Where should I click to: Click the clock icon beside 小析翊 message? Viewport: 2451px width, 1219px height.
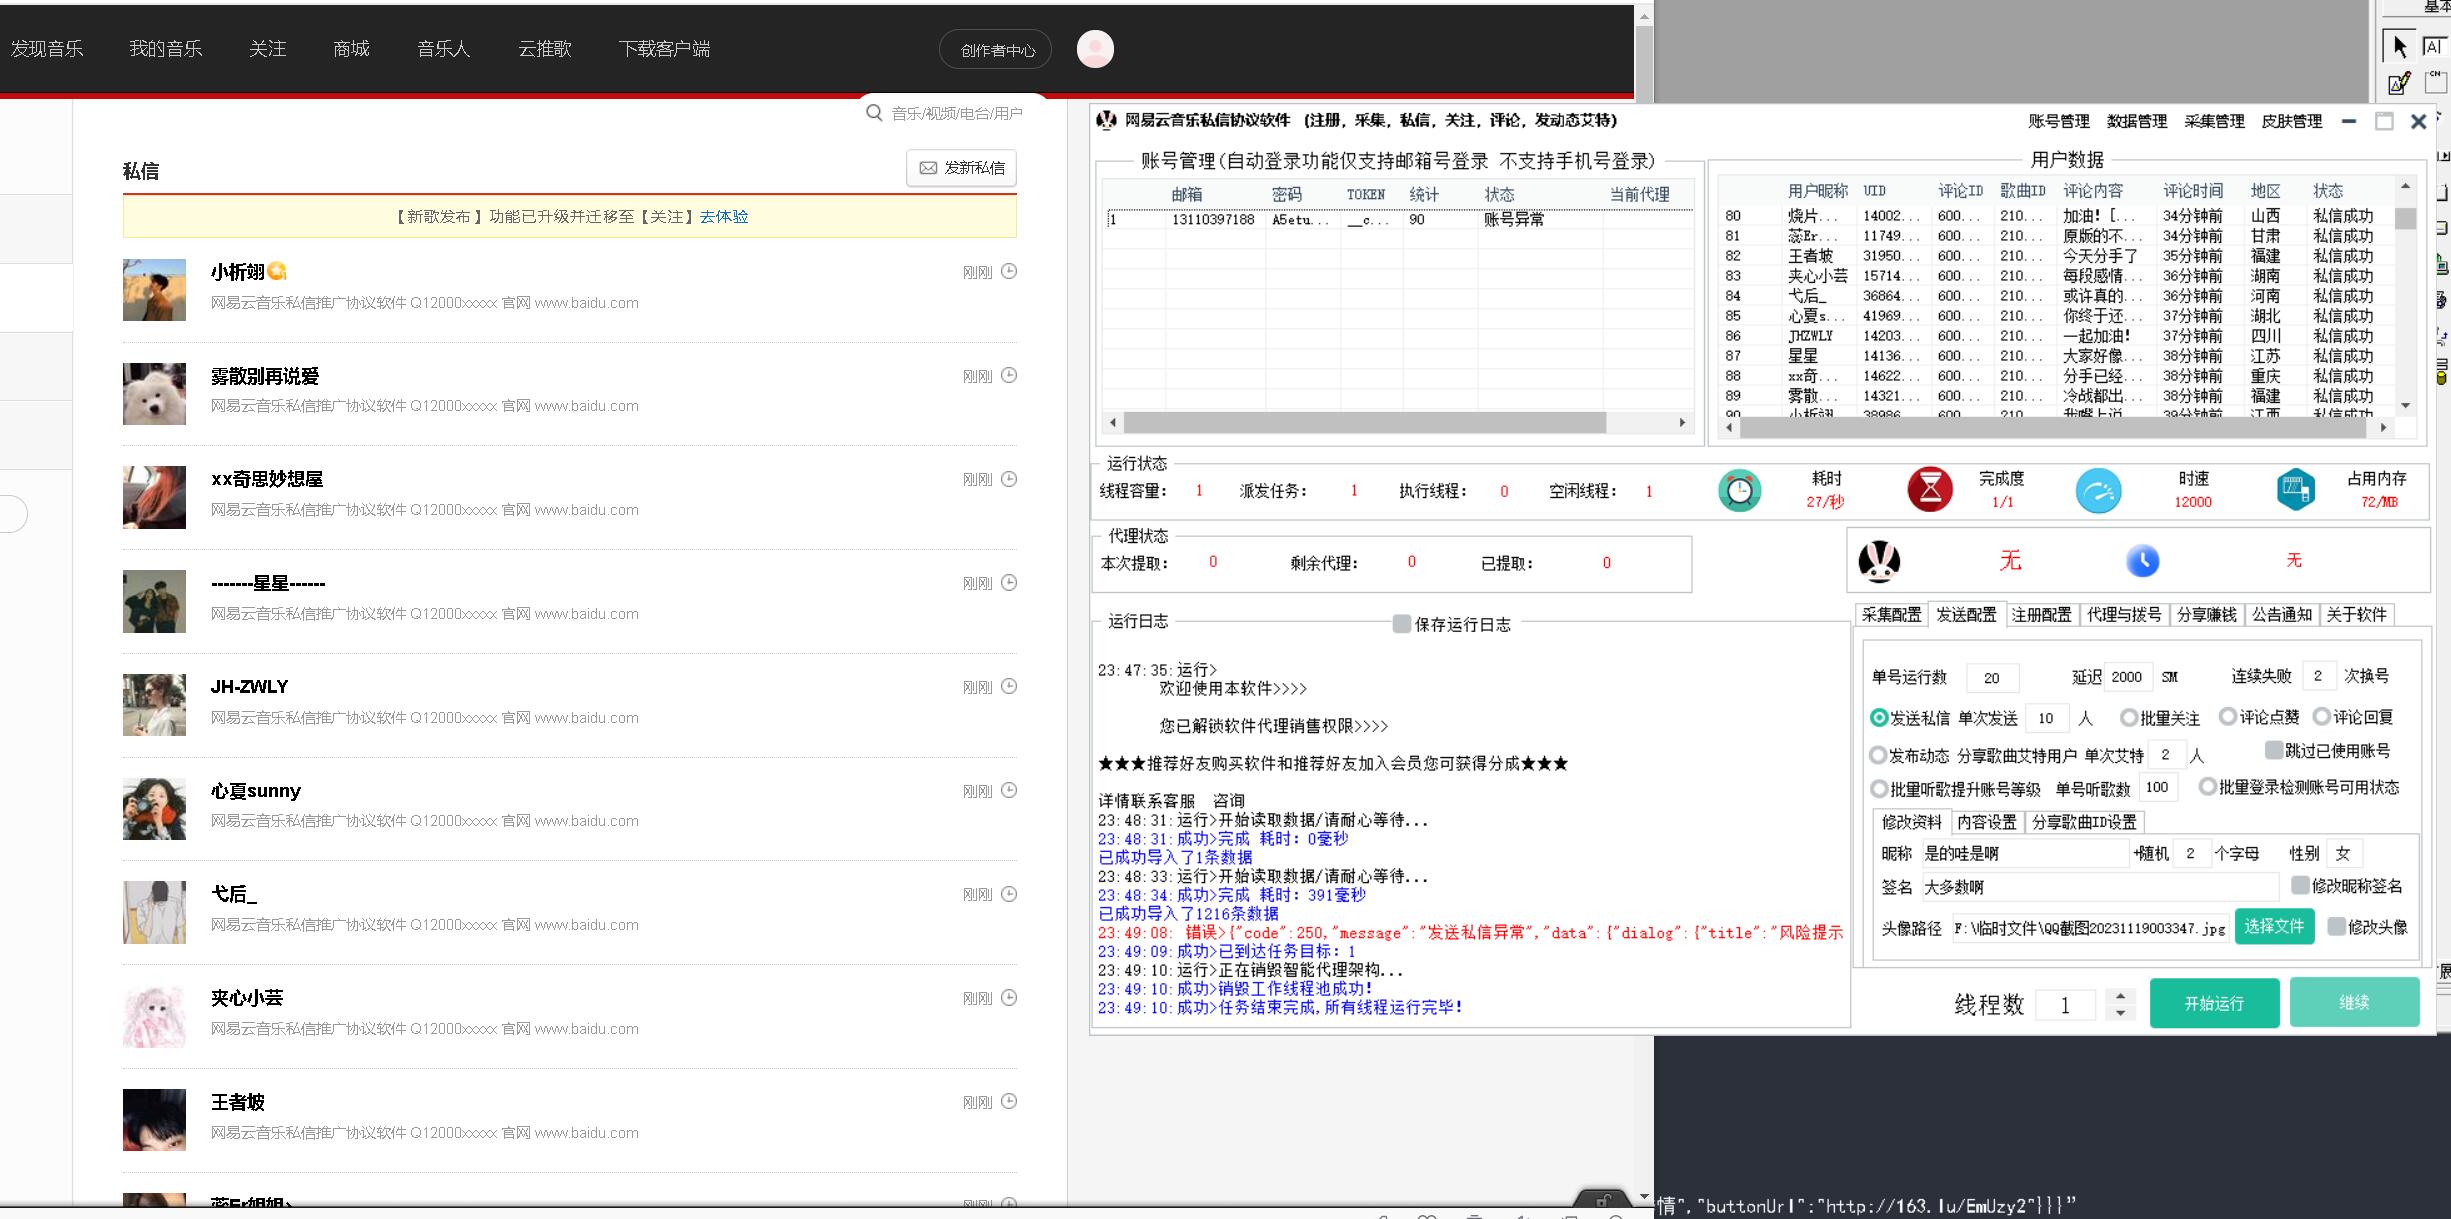[1009, 271]
